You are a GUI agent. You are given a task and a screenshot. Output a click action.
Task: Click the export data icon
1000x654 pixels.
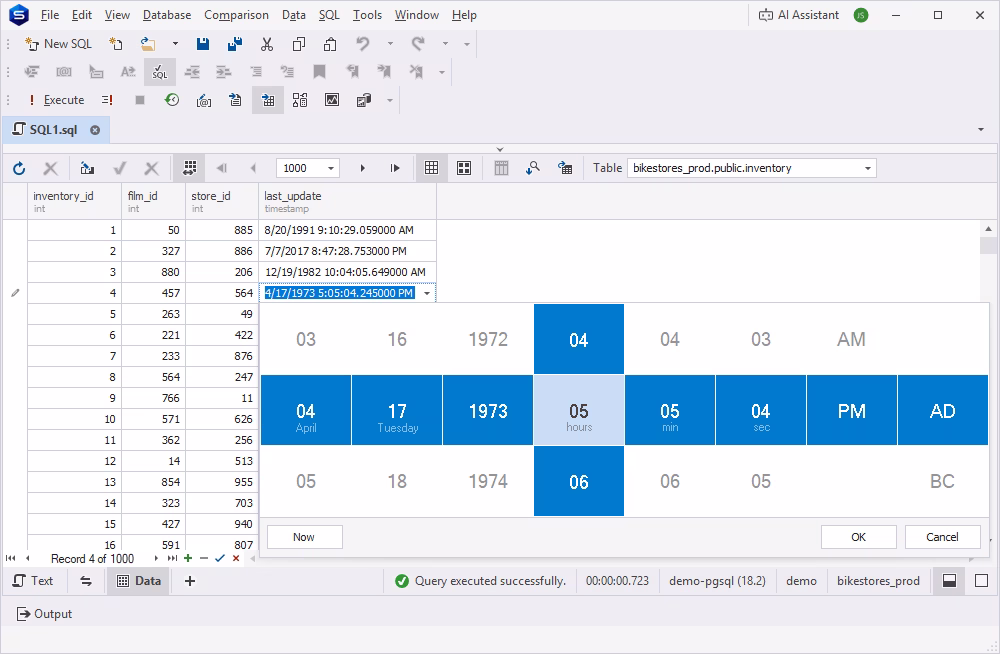87,168
